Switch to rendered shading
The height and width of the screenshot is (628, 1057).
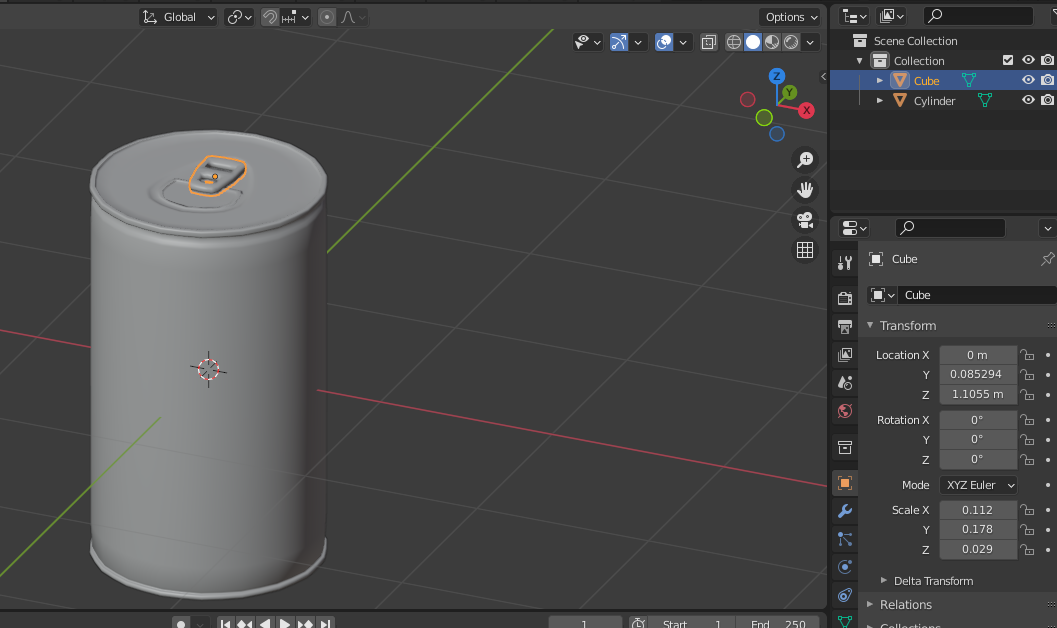click(x=791, y=42)
